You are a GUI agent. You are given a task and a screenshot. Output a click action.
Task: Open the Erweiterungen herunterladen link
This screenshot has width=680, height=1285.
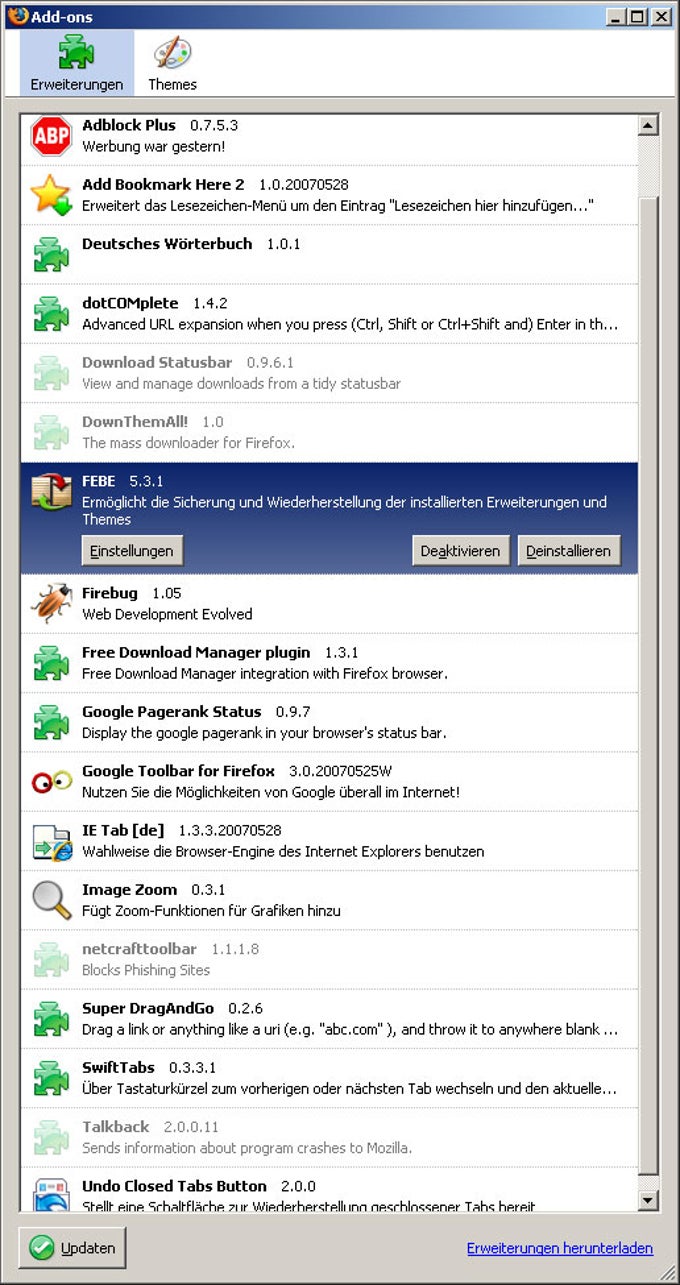pos(560,1248)
